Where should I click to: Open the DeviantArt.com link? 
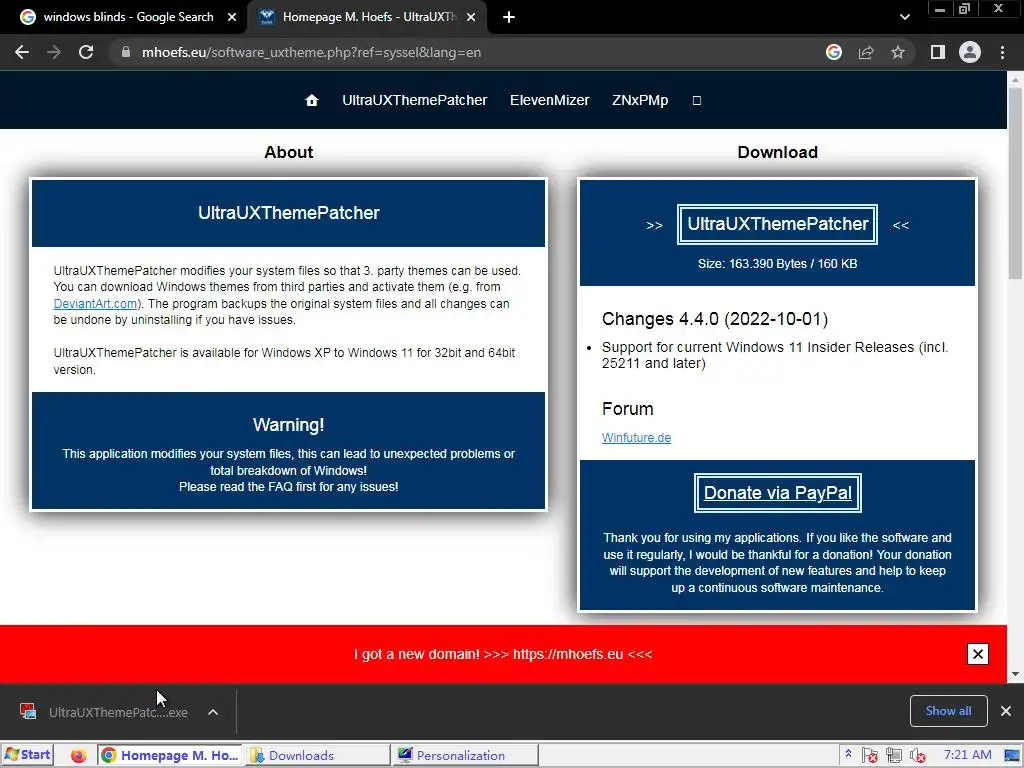[95, 304]
